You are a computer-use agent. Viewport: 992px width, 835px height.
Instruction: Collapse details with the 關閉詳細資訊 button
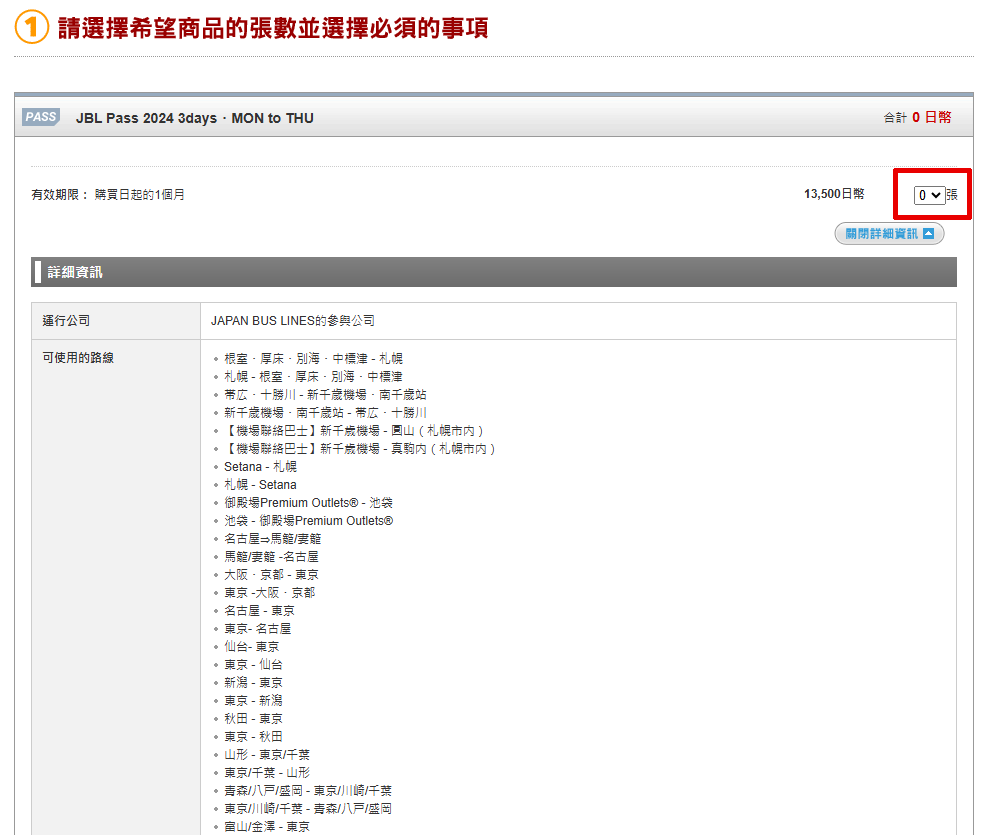[x=889, y=234]
